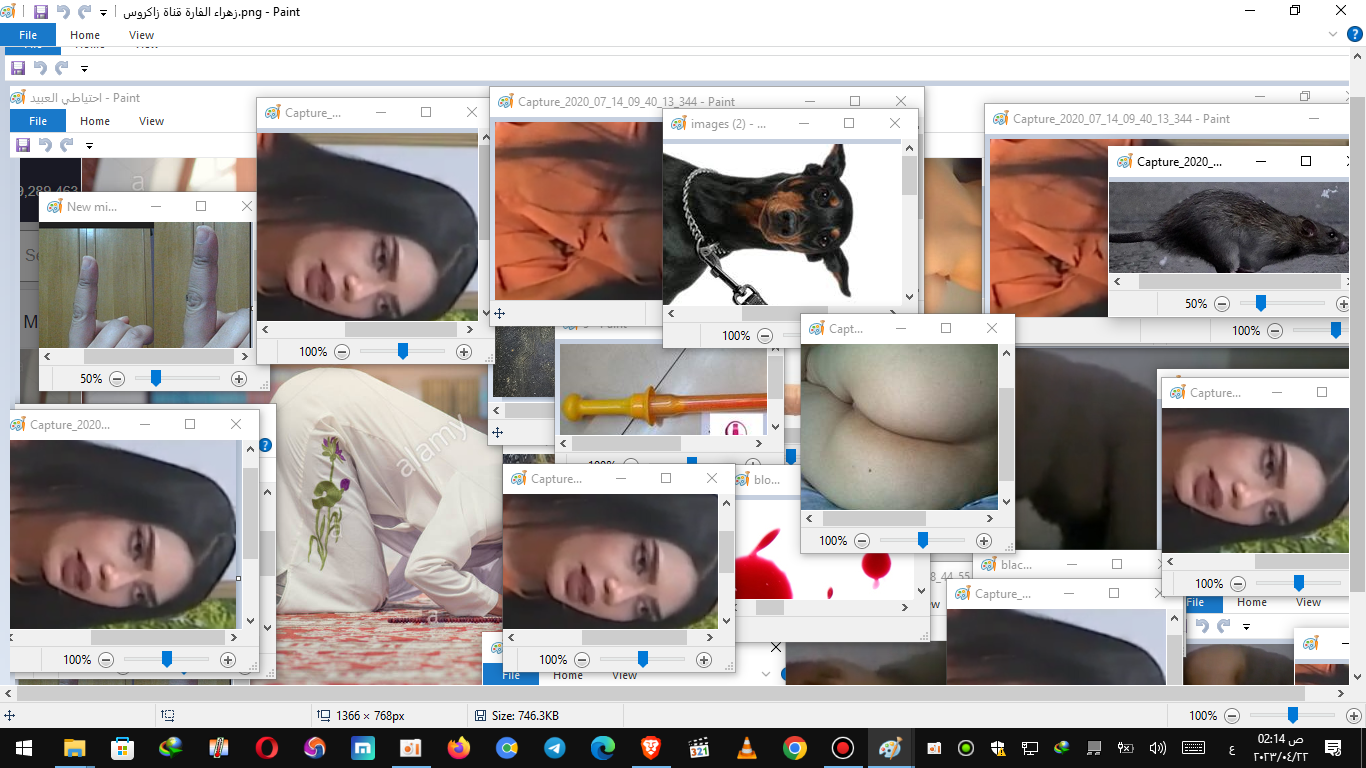Screen dimensions: 1366x768
Task: Switch to the topmost View ribbon tab
Action: tap(141, 35)
